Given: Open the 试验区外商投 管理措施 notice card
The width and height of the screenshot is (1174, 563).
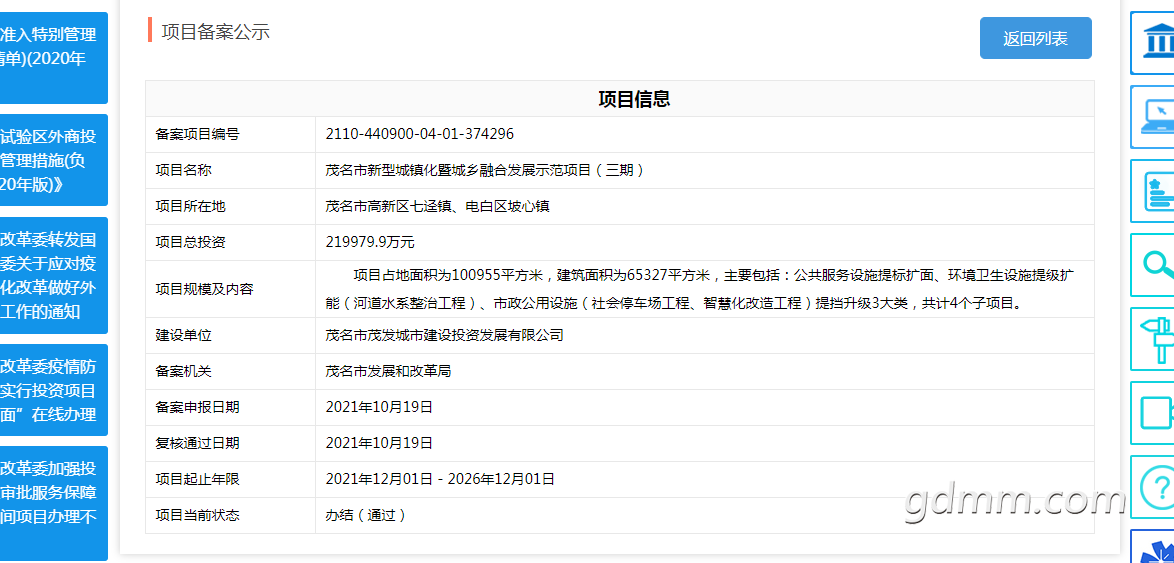Looking at the screenshot, I should click(x=53, y=160).
